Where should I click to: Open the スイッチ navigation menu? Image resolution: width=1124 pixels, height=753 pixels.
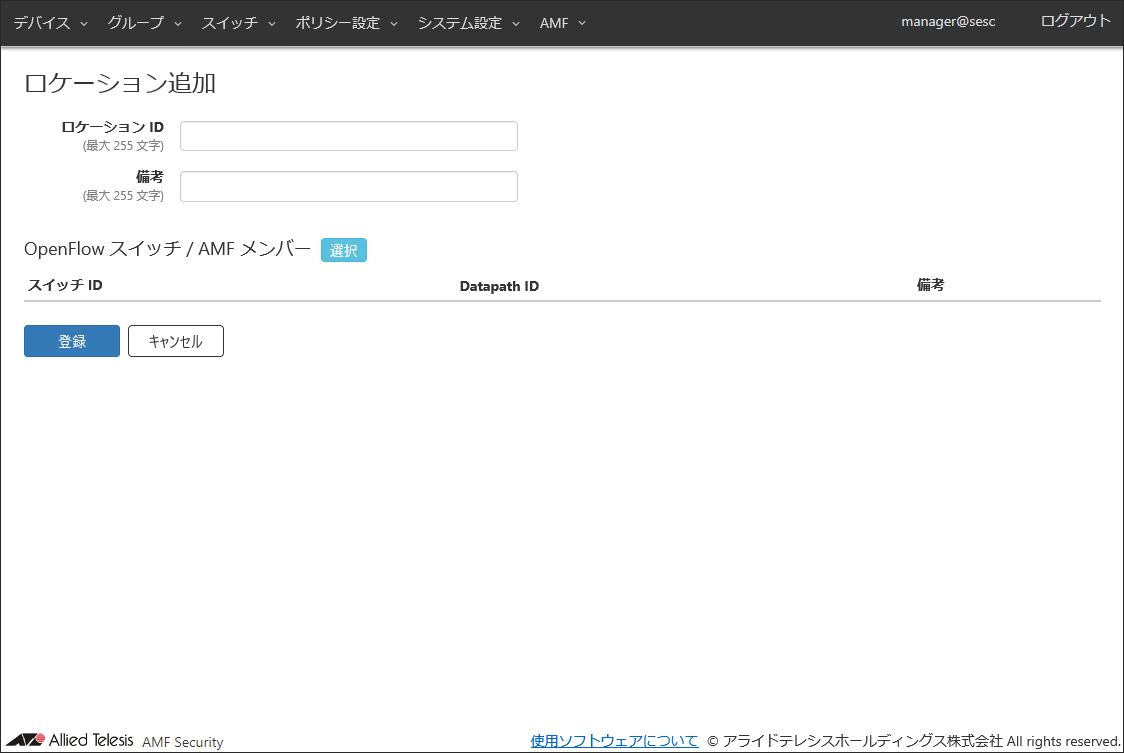click(238, 23)
